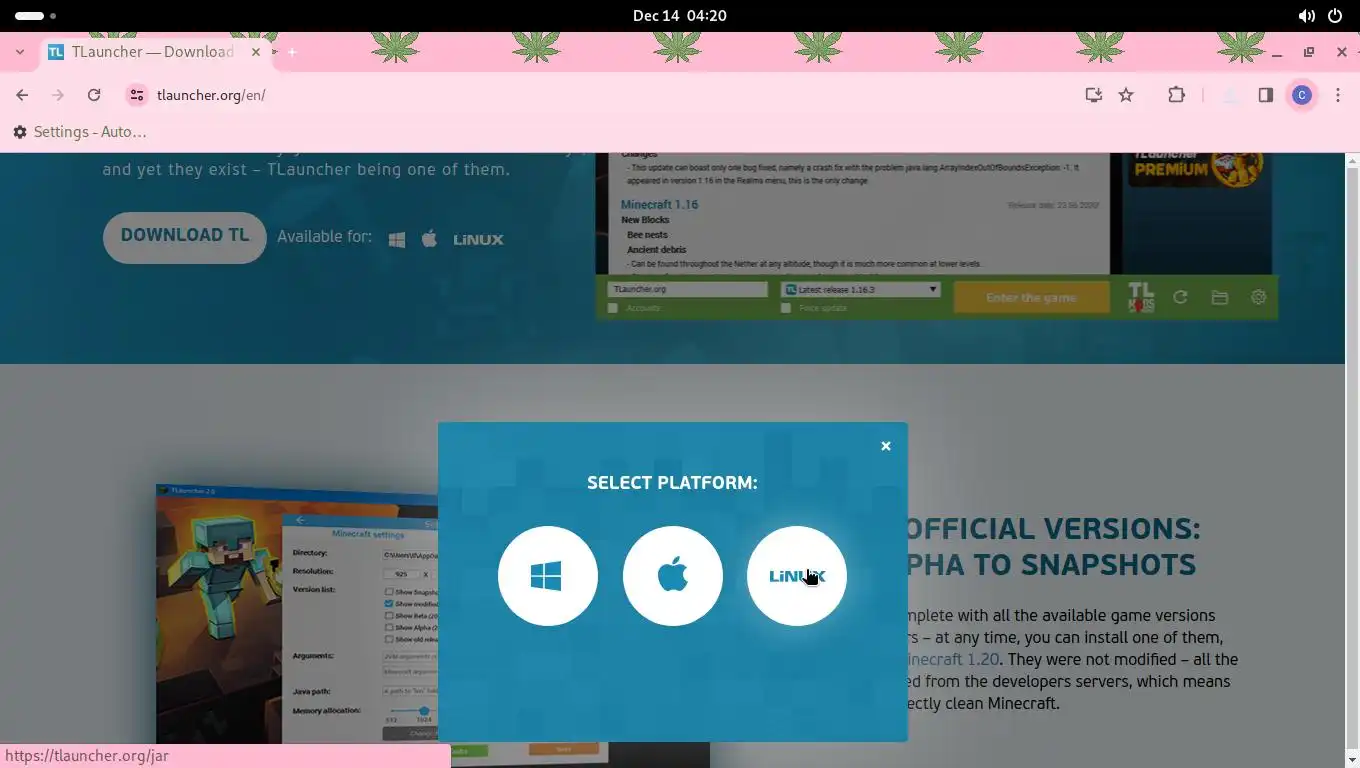The height and width of the screenshot is (768, 1360).
Task: Open the Extensions puzzle icon
Action: coord(1176,95)
